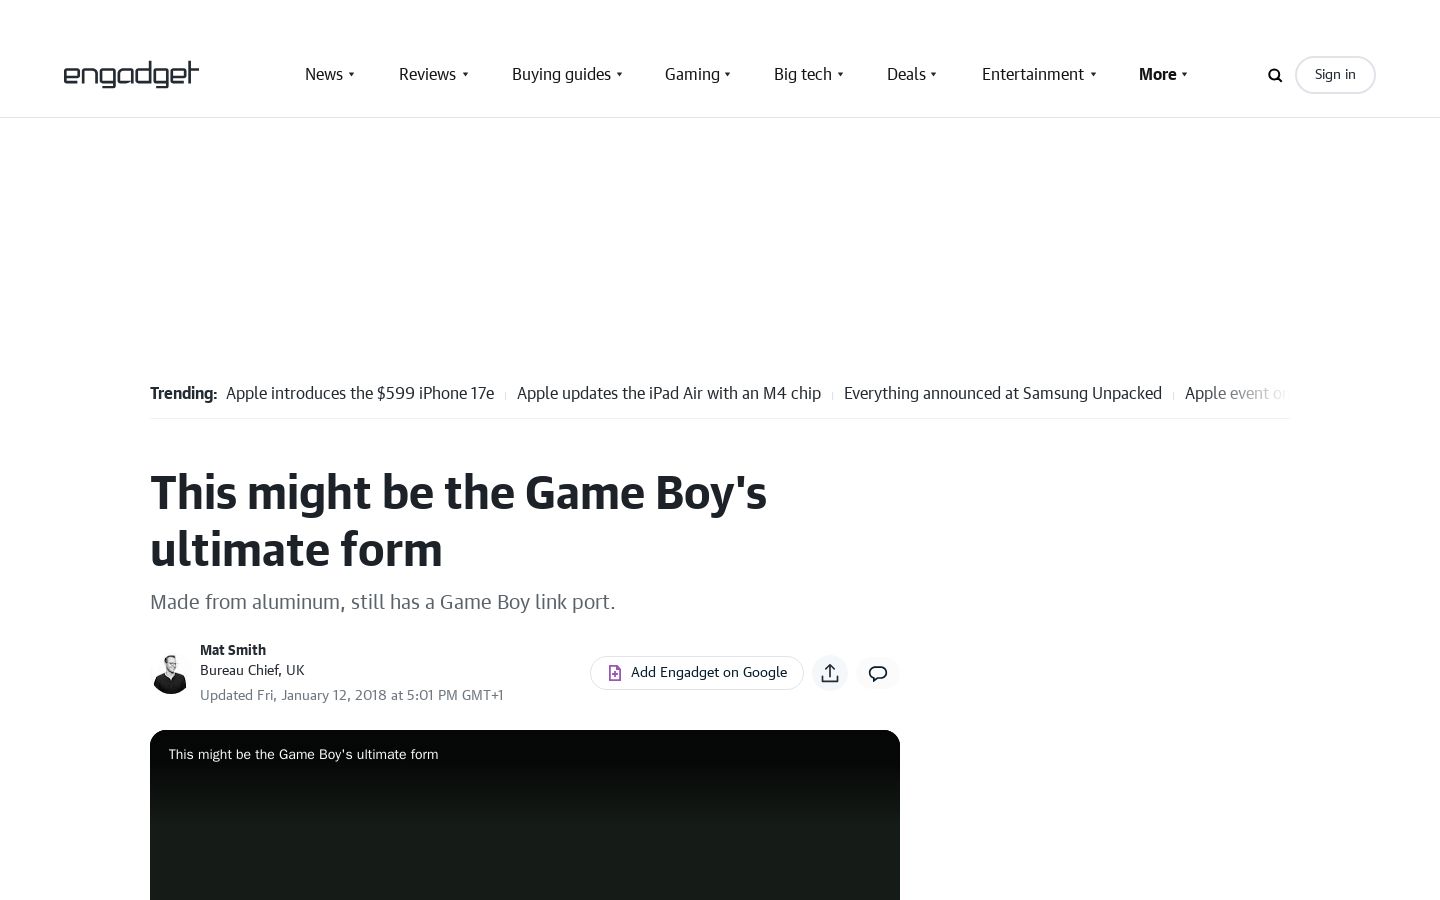Open the Reviews navigation item
The image size is (1440, 900).
pos(427,75)
